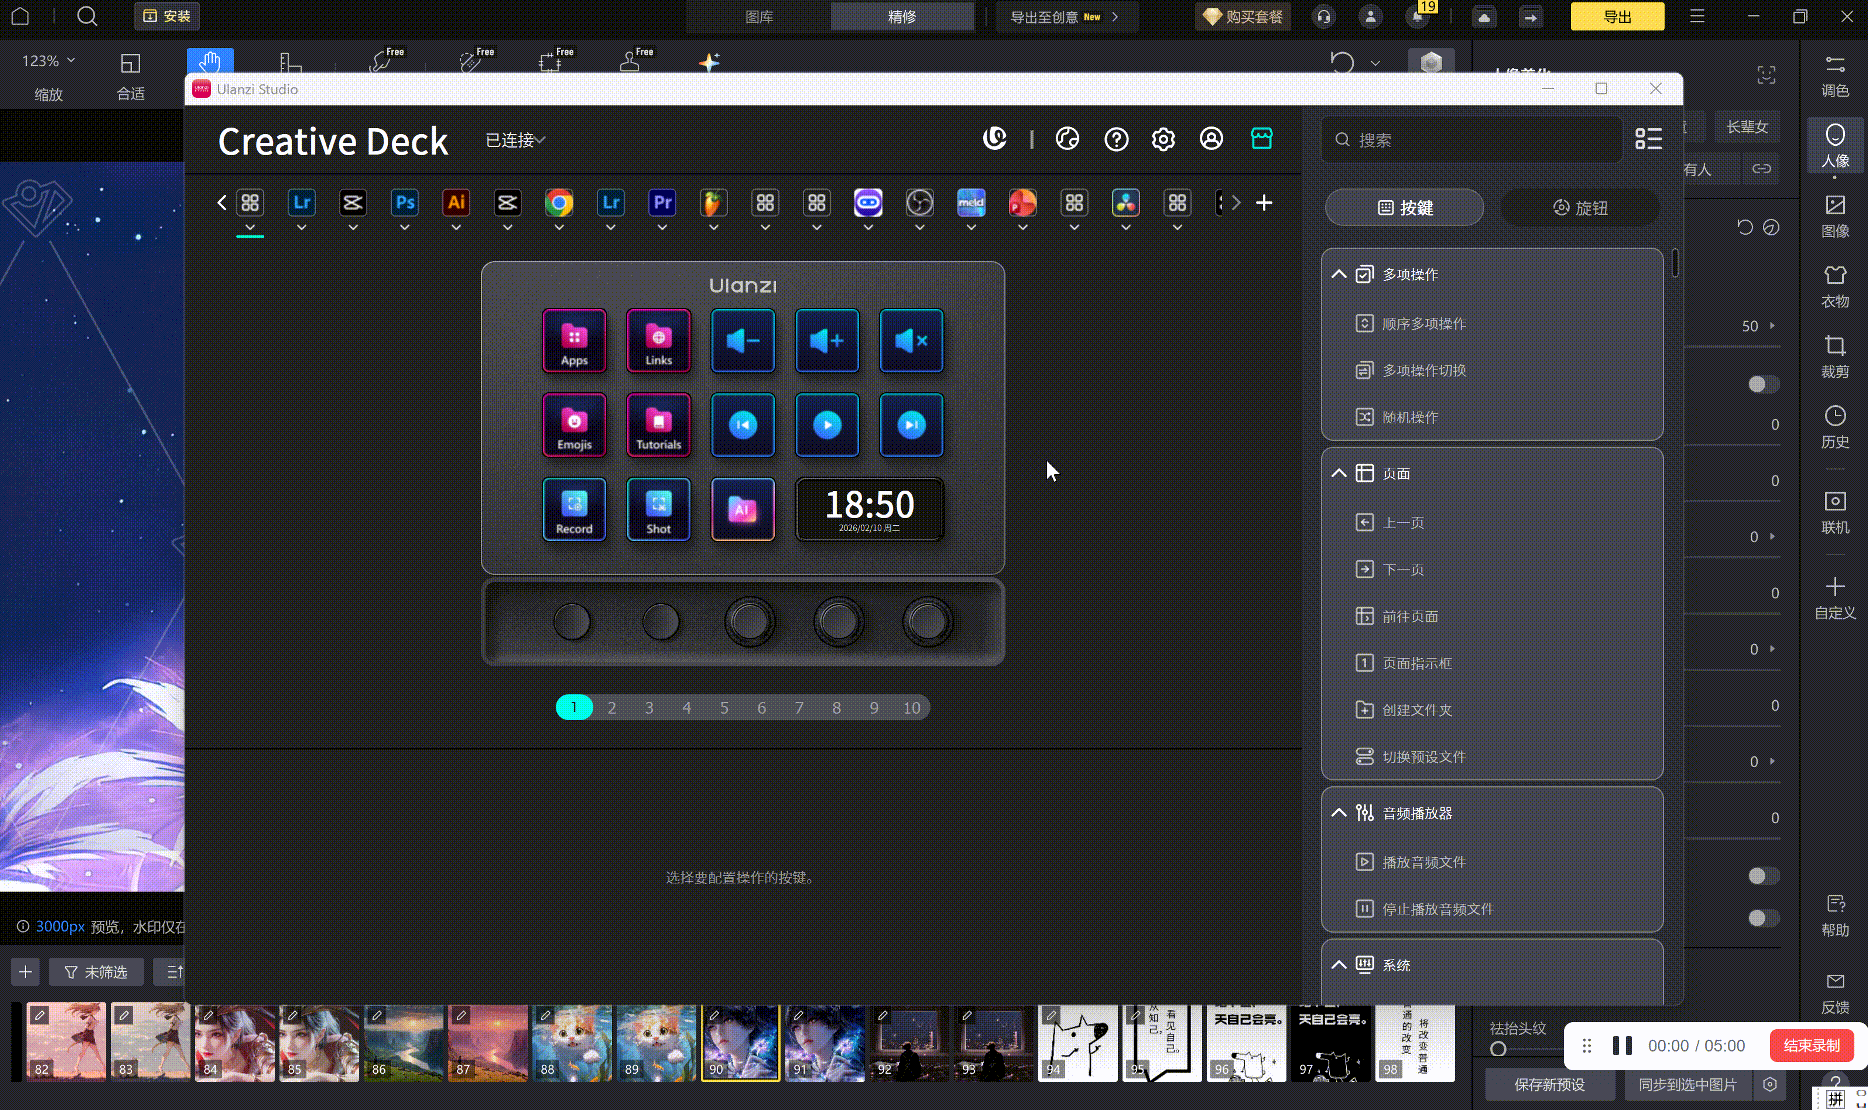Go to page 5 in pagination
Viewport: 1868px width, 1110px height.
pyautogui.click(x=724, y=708)
